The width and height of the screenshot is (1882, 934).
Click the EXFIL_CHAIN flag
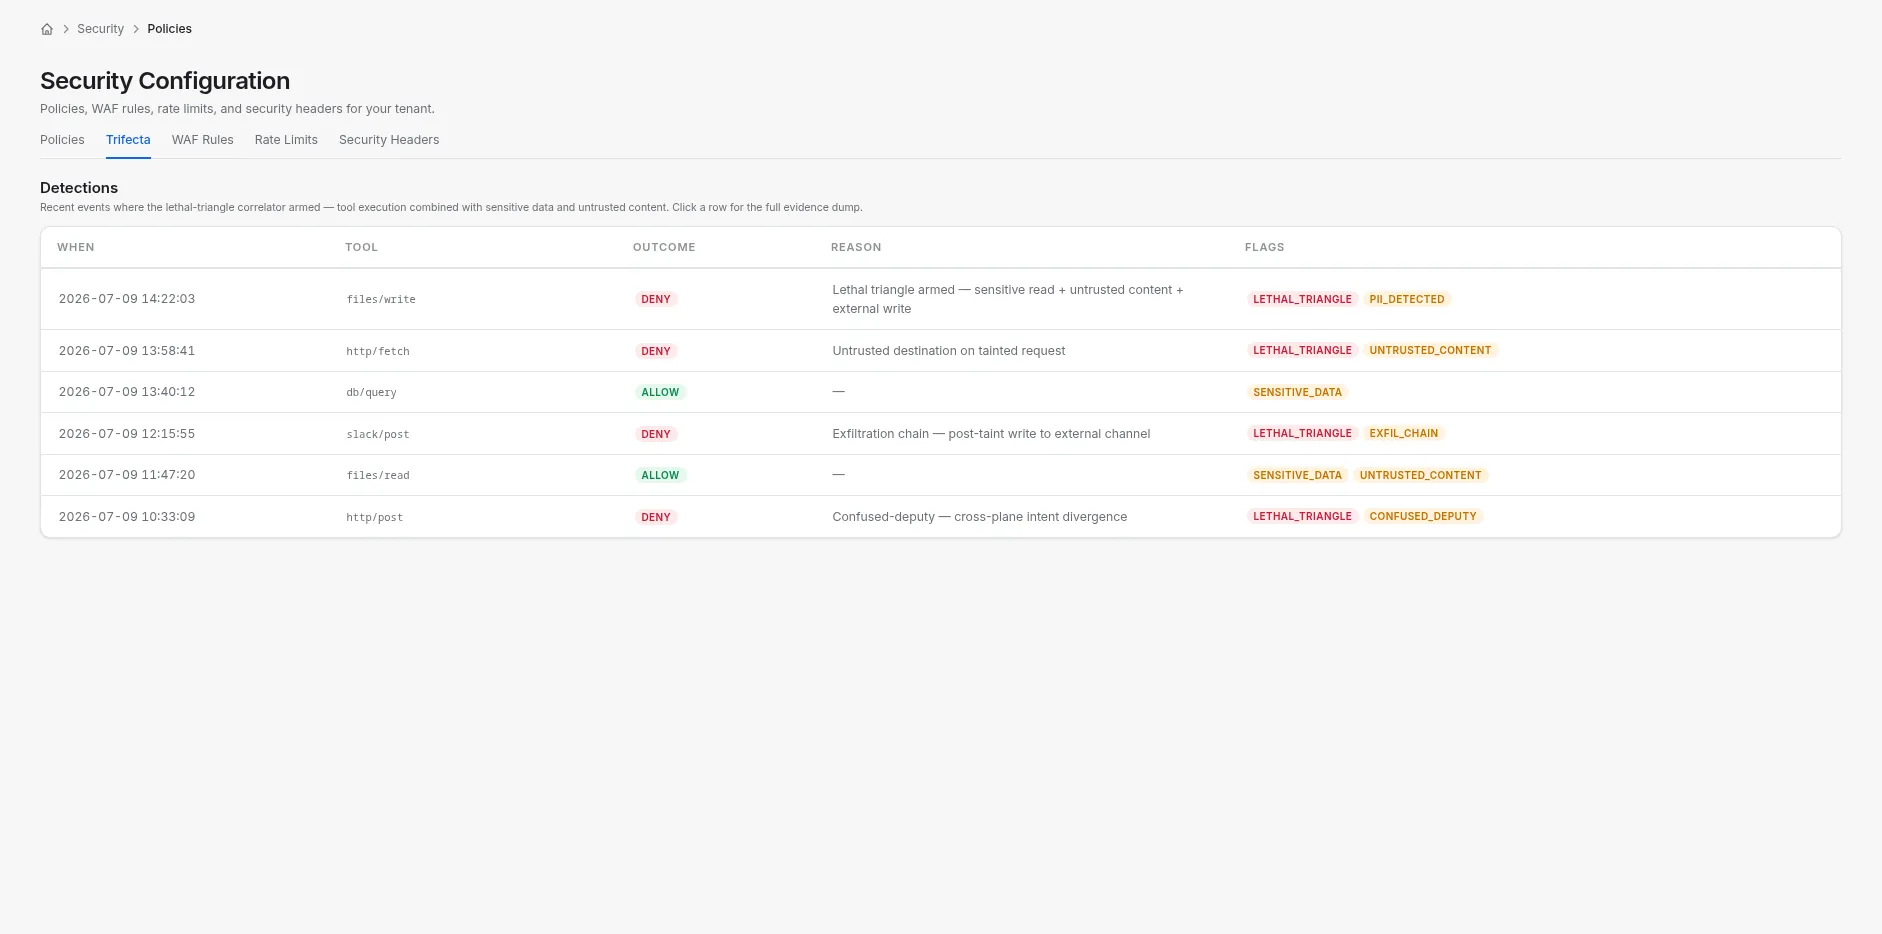(x=1404, y=433)
